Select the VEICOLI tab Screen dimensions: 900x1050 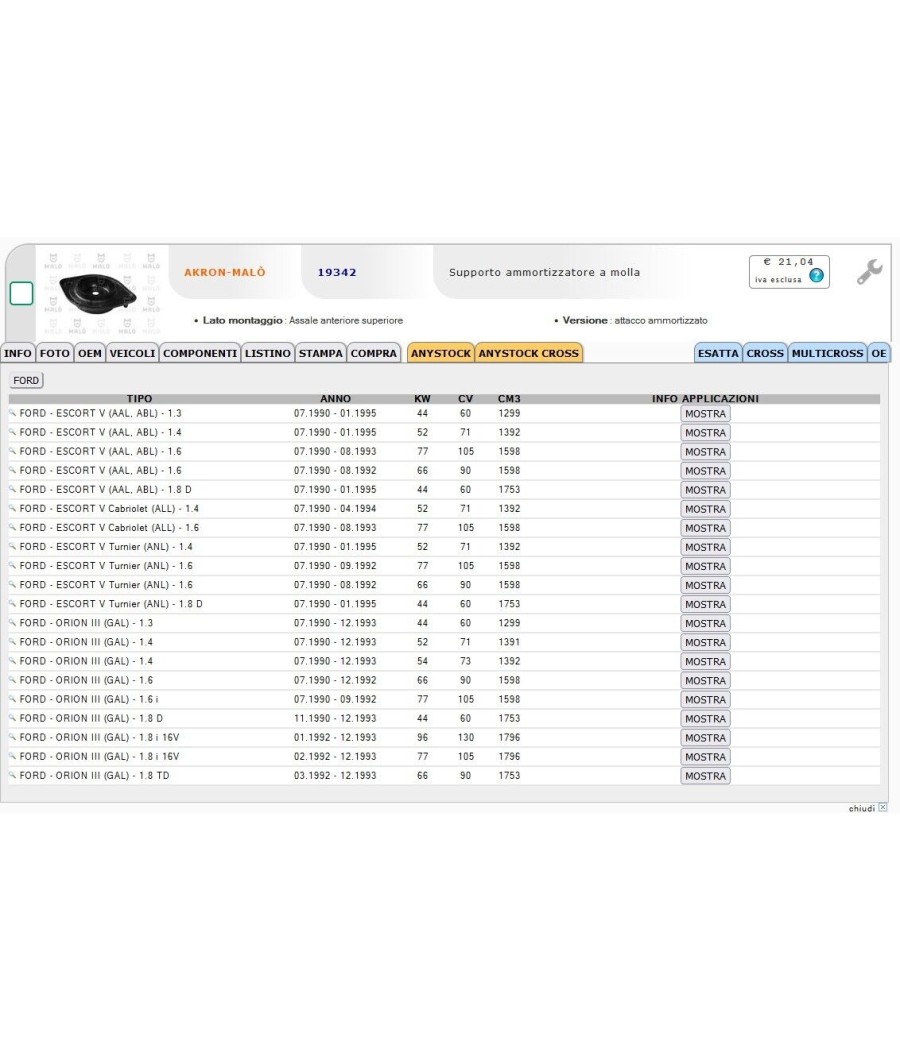(x=132, y=353)
